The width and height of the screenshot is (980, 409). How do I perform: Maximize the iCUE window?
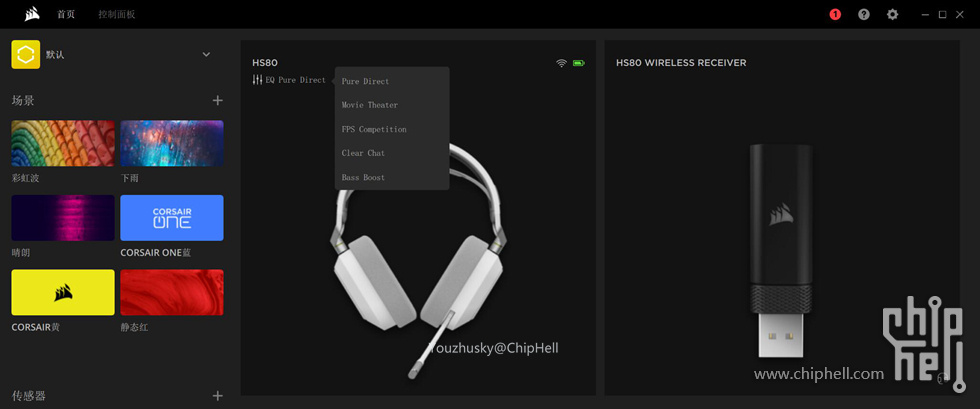click(942, 14)
